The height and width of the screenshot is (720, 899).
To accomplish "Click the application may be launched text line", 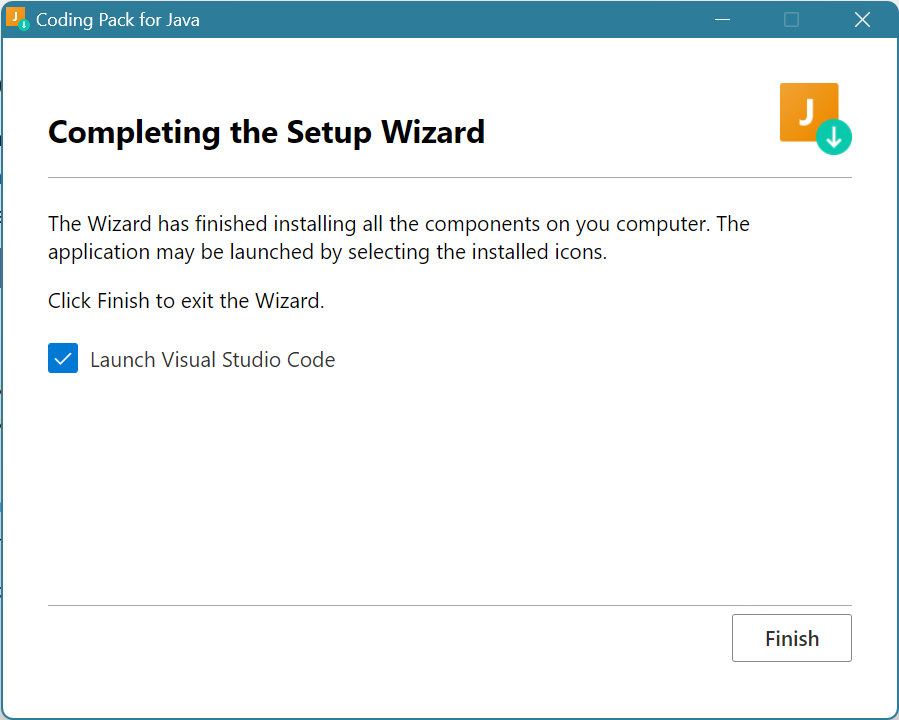I will (x=327, y=252).
